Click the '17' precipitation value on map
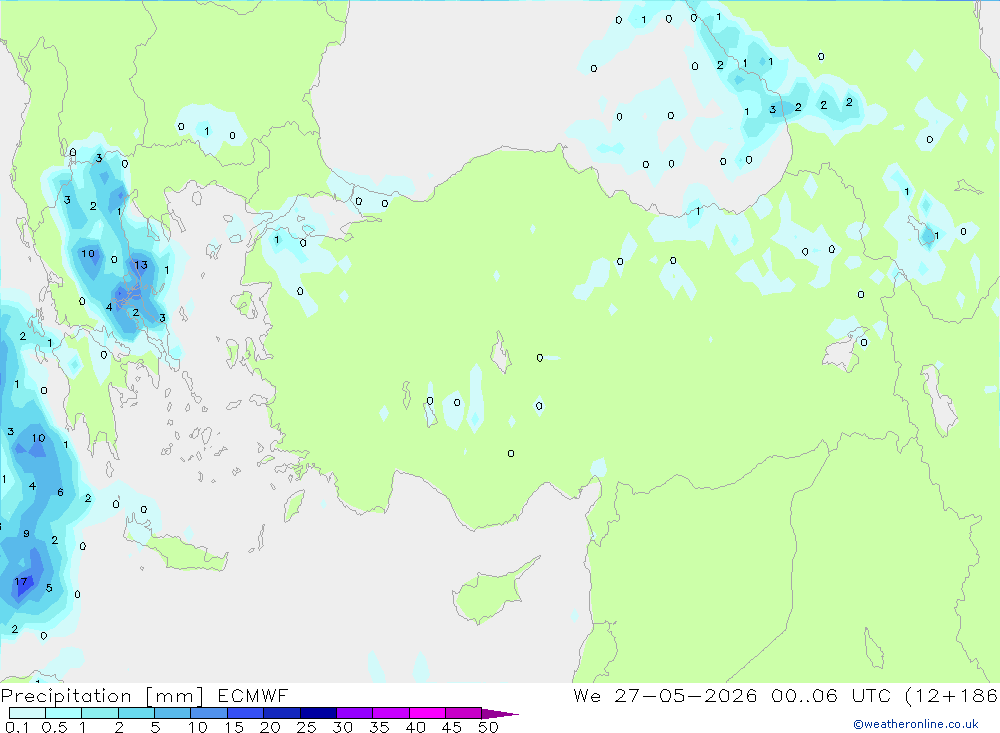Viewport: 1000px width, 733px height. point(21,581)
